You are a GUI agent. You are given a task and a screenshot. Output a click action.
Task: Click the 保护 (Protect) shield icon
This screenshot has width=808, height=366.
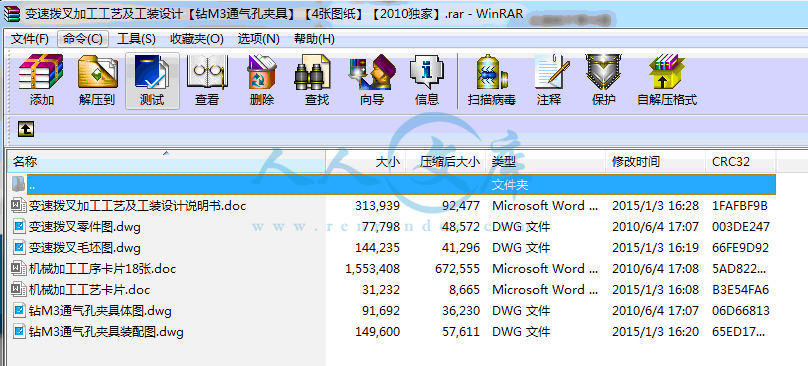(603, 73)
